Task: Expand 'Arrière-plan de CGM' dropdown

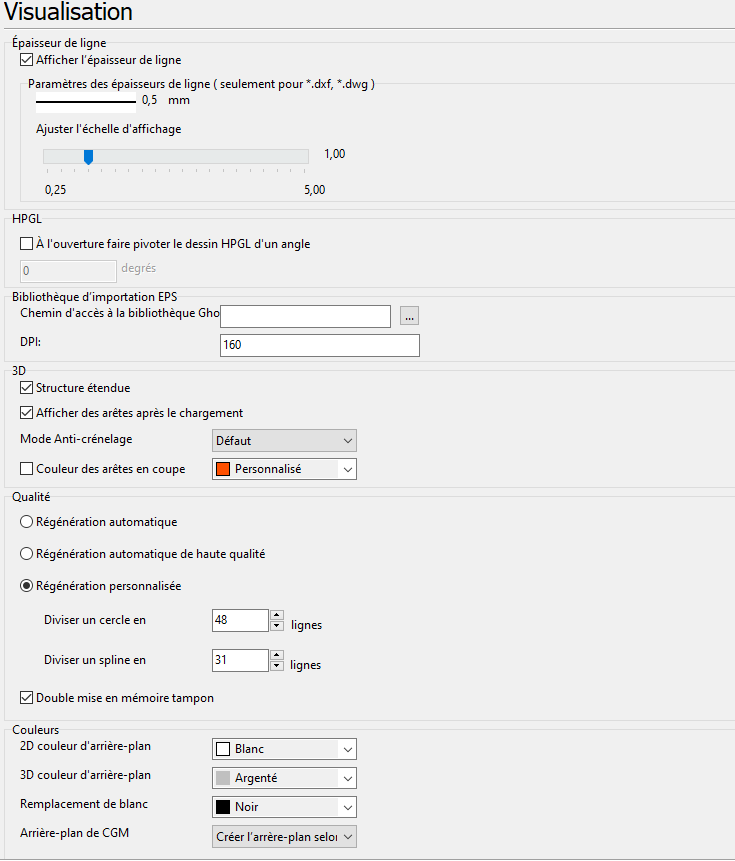Action: (284, 836)
